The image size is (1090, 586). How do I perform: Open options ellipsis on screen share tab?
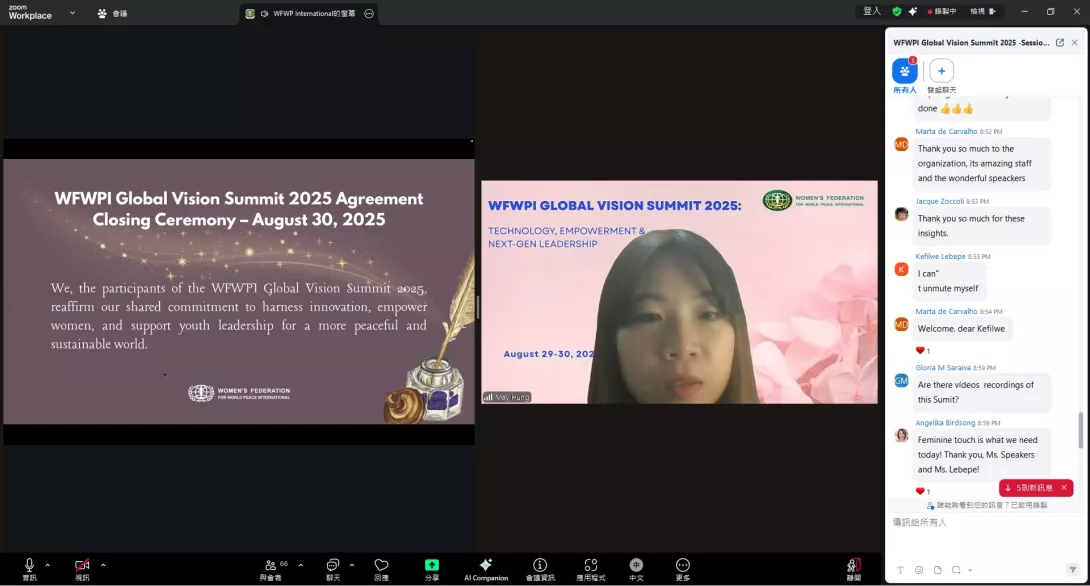click(x=369, y=13)
